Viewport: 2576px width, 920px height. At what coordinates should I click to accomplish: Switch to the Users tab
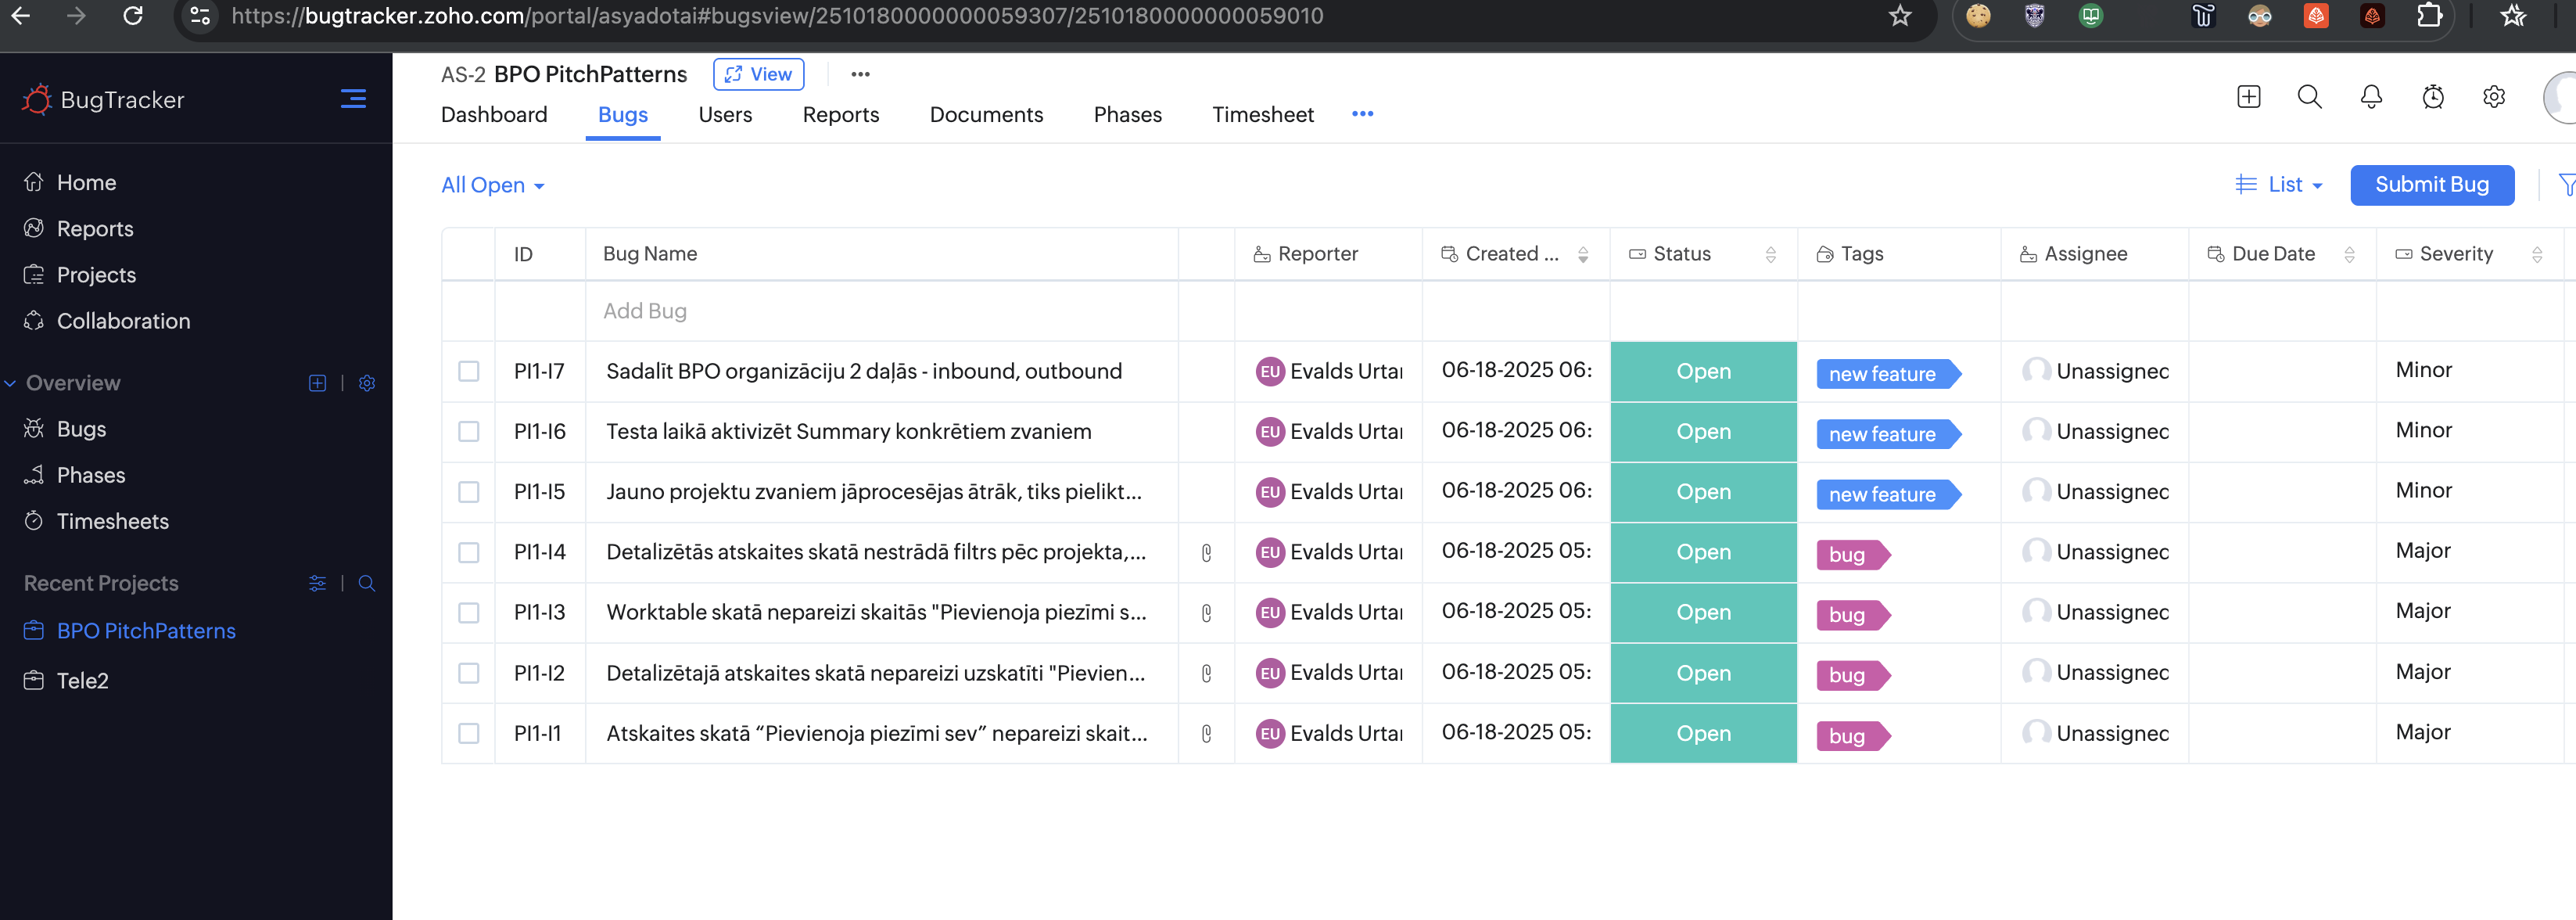coord(725,115)
